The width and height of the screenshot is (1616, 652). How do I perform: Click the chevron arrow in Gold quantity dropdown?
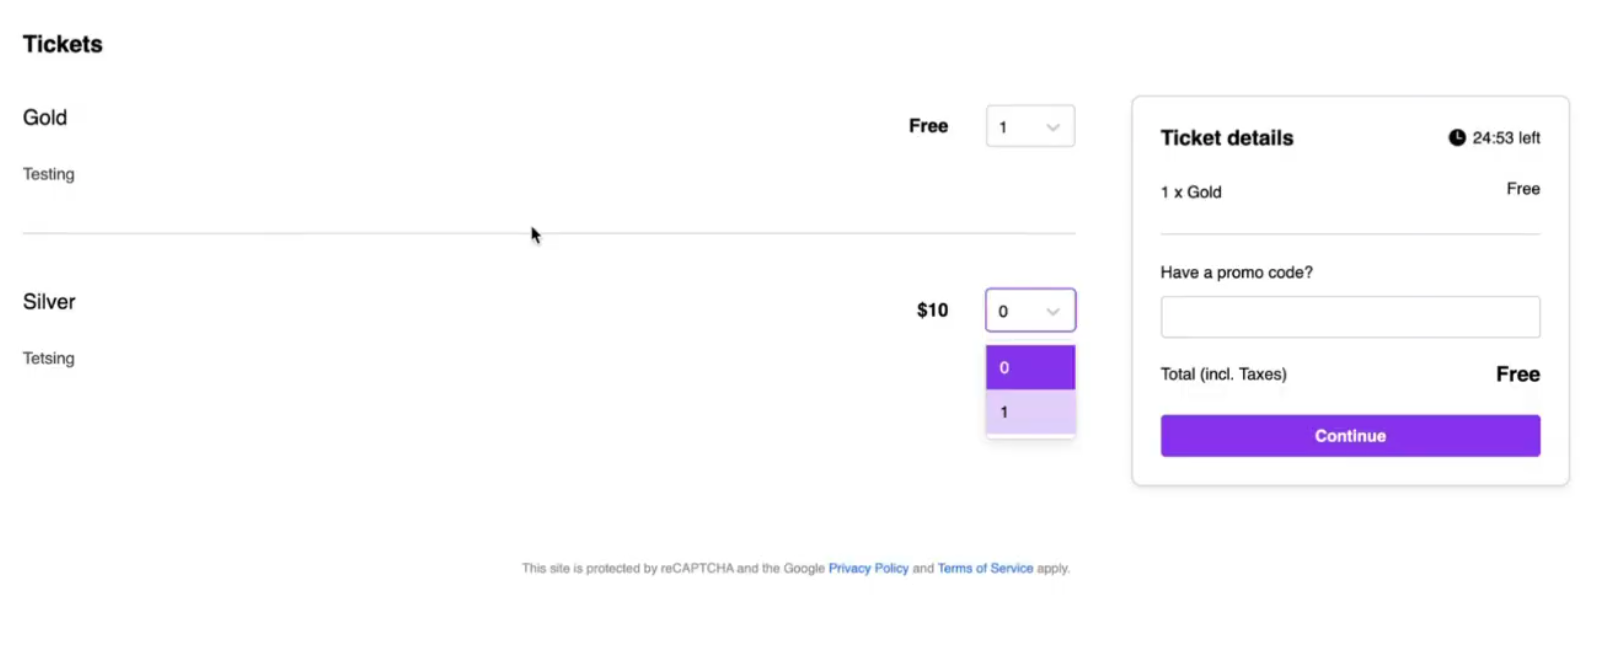tap(1053, 127)
